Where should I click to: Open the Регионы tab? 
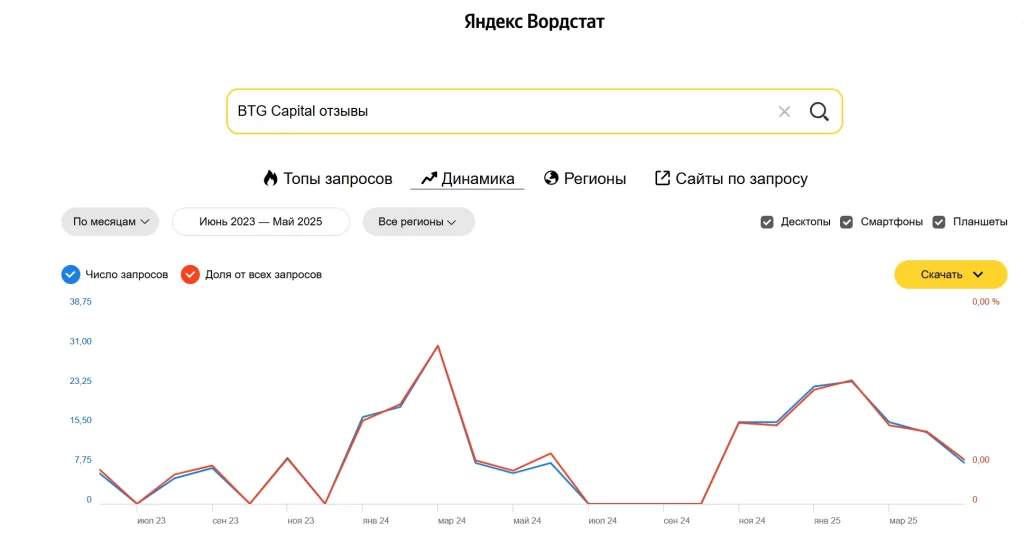[585, 178]
